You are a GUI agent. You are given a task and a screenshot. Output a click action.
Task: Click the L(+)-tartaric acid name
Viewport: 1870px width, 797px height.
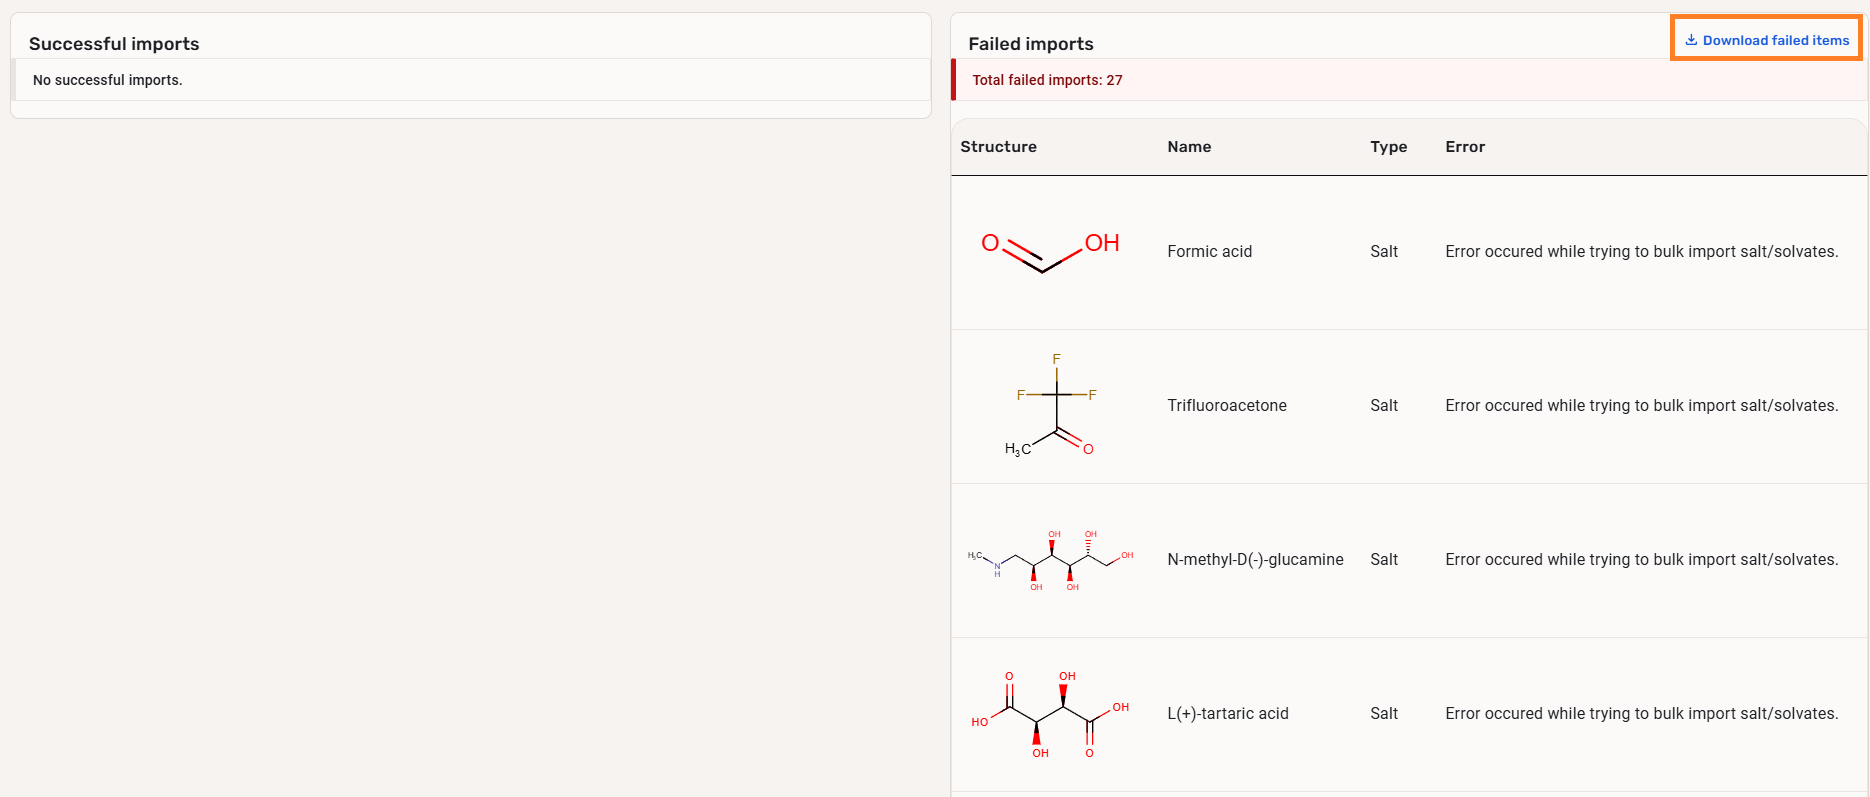click(x=1227, y=714)
